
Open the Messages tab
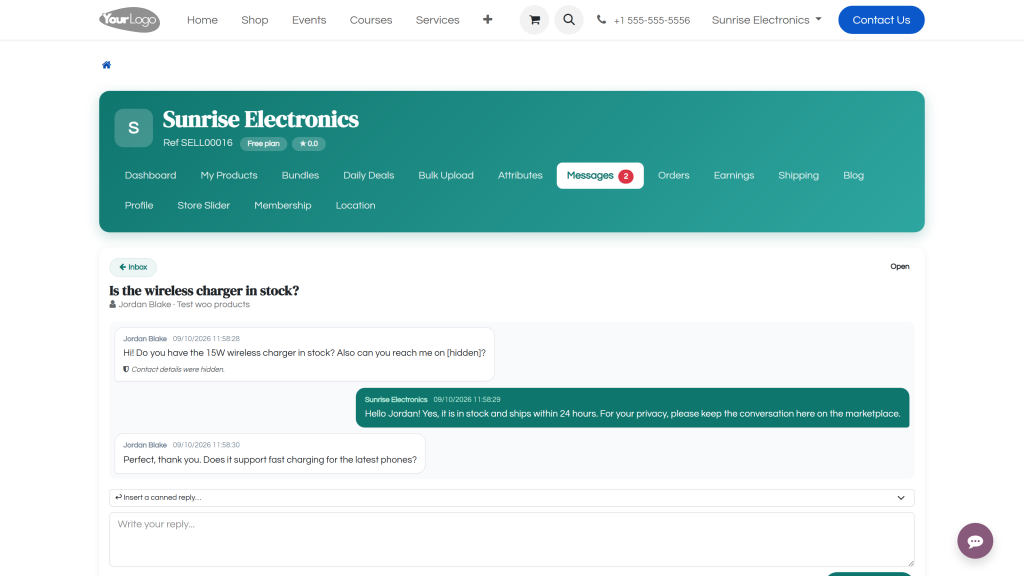coord(600,176)
